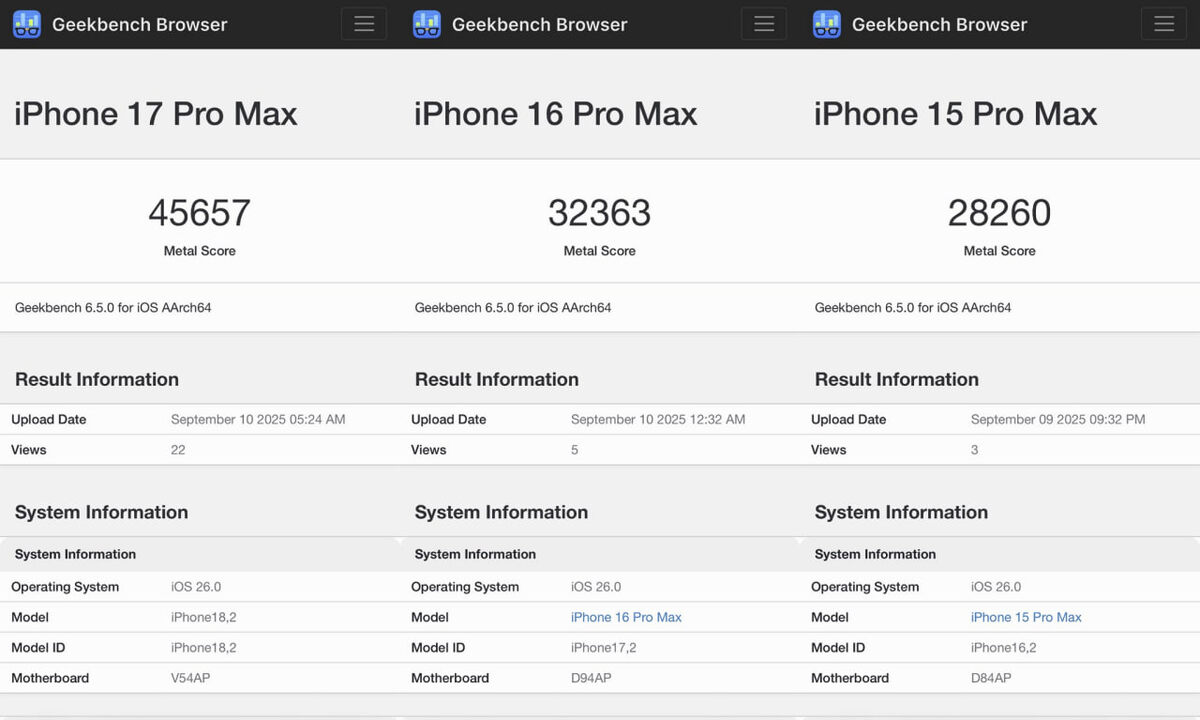1200x720 pixels.
Task: Click Result Information heading in iPhone 17 panel
Action: tap(97, 379)
